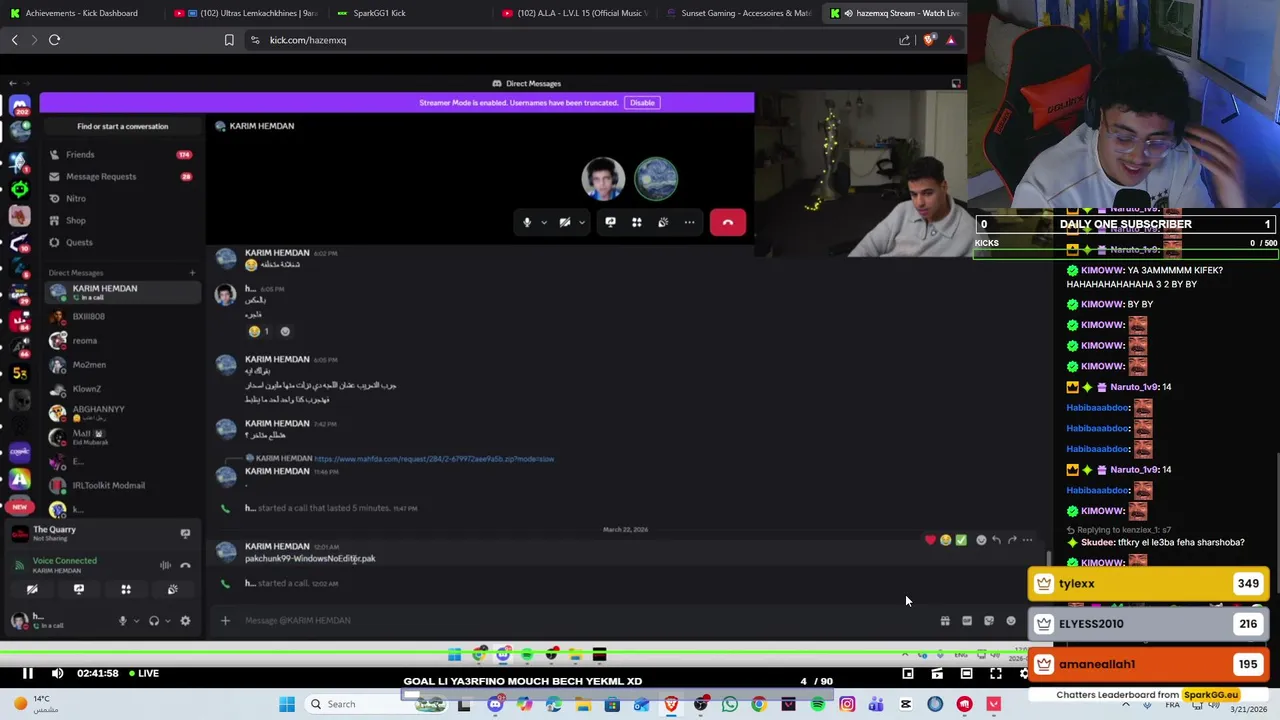Expand microphone options arrow in call

[543, 222]
